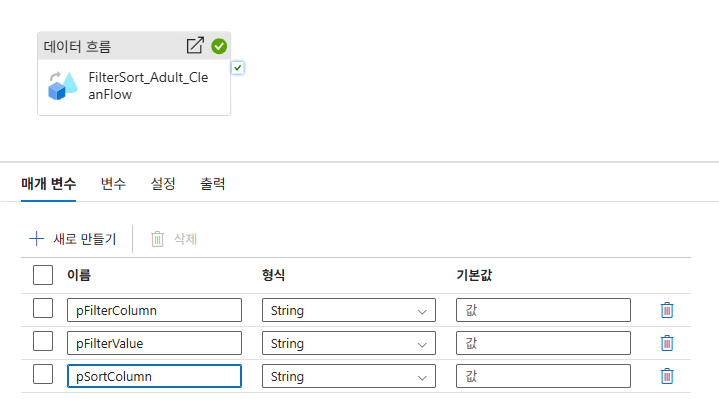This screenshot has width=719, height=419.
Task: Open data flow in new window icon
Action: click(195, 45)
